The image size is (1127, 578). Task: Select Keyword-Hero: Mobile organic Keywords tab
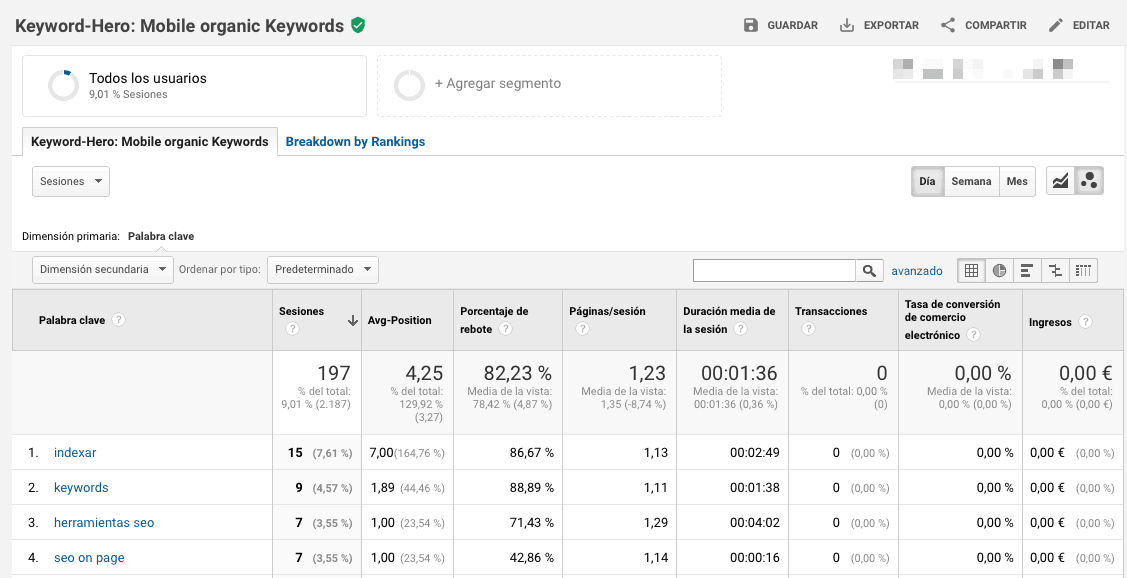click(150, 142)
